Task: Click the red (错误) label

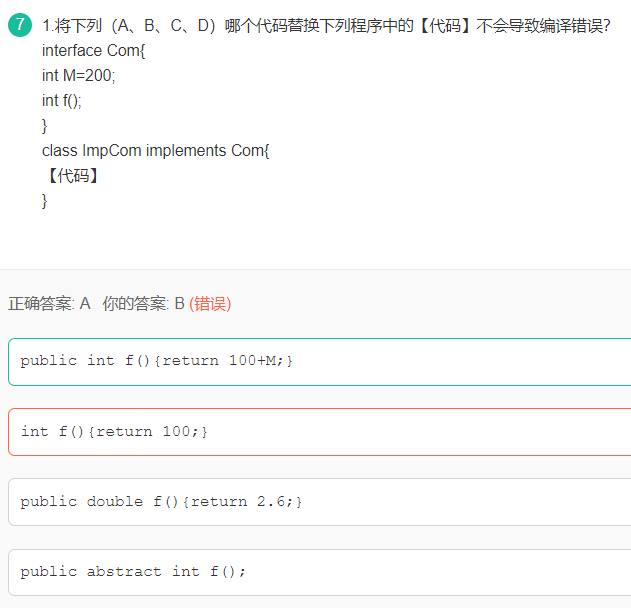Action: [x=210, y=304]
